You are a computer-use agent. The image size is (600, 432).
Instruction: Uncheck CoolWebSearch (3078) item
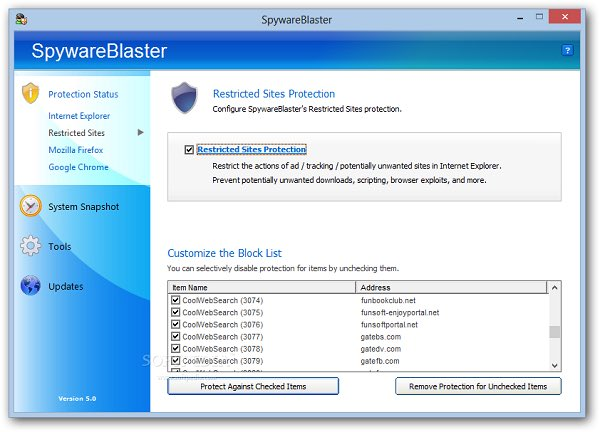(175, 349)
